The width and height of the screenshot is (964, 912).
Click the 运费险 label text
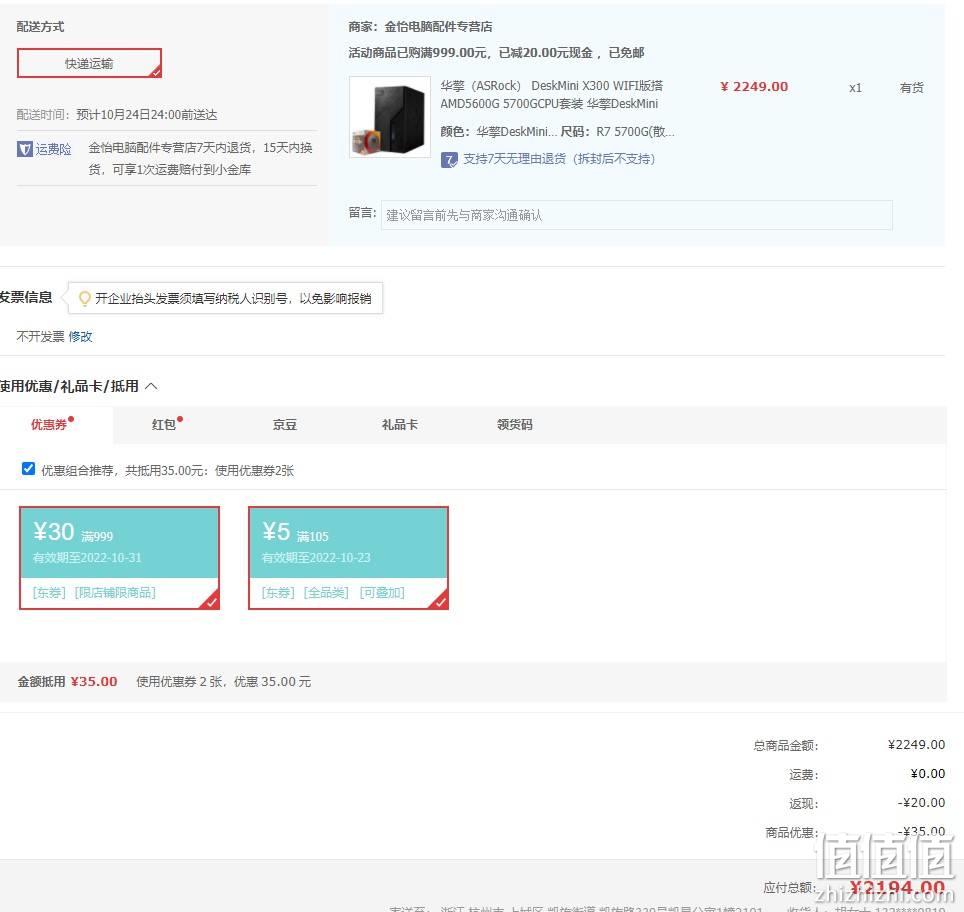point(53,149)
